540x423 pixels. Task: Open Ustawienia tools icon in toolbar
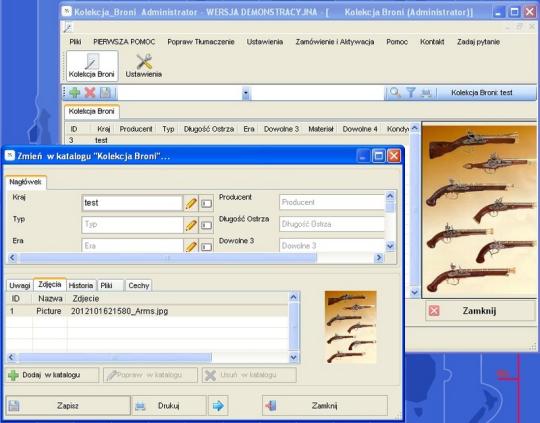[x=144, y=66]
